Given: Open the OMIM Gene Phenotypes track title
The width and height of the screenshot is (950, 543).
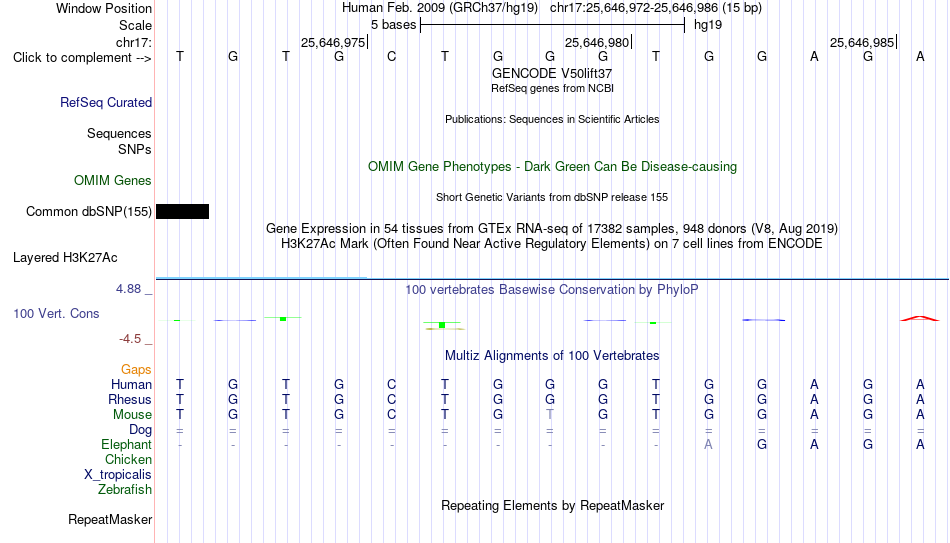Looking at the screenshot, I should 553,167.
